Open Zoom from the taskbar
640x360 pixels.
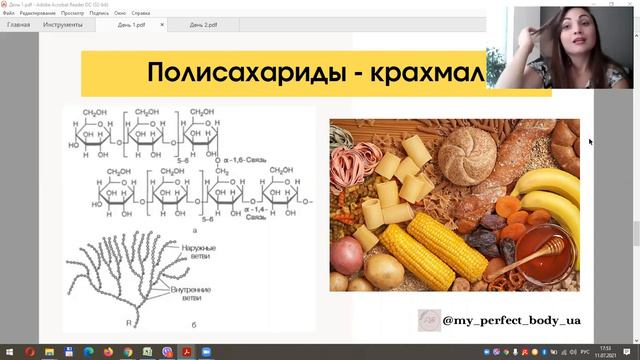(x=206, y=352)
